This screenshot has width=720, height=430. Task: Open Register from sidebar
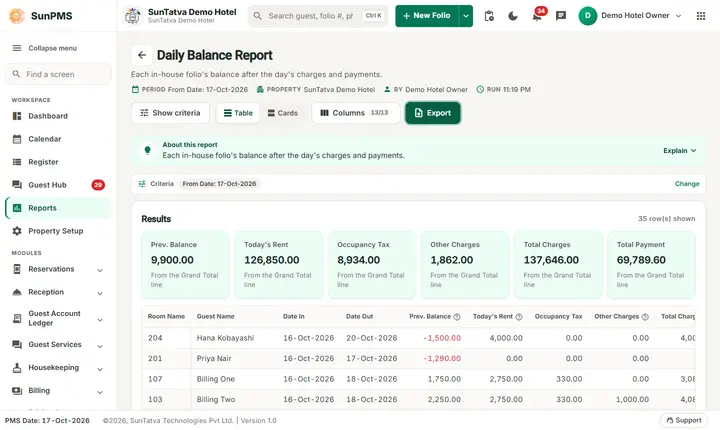pos(58,162)
